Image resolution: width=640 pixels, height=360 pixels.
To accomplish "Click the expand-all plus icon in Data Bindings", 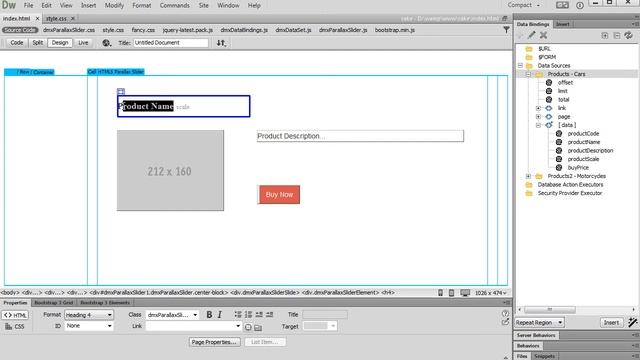I will tap(605, 36).
